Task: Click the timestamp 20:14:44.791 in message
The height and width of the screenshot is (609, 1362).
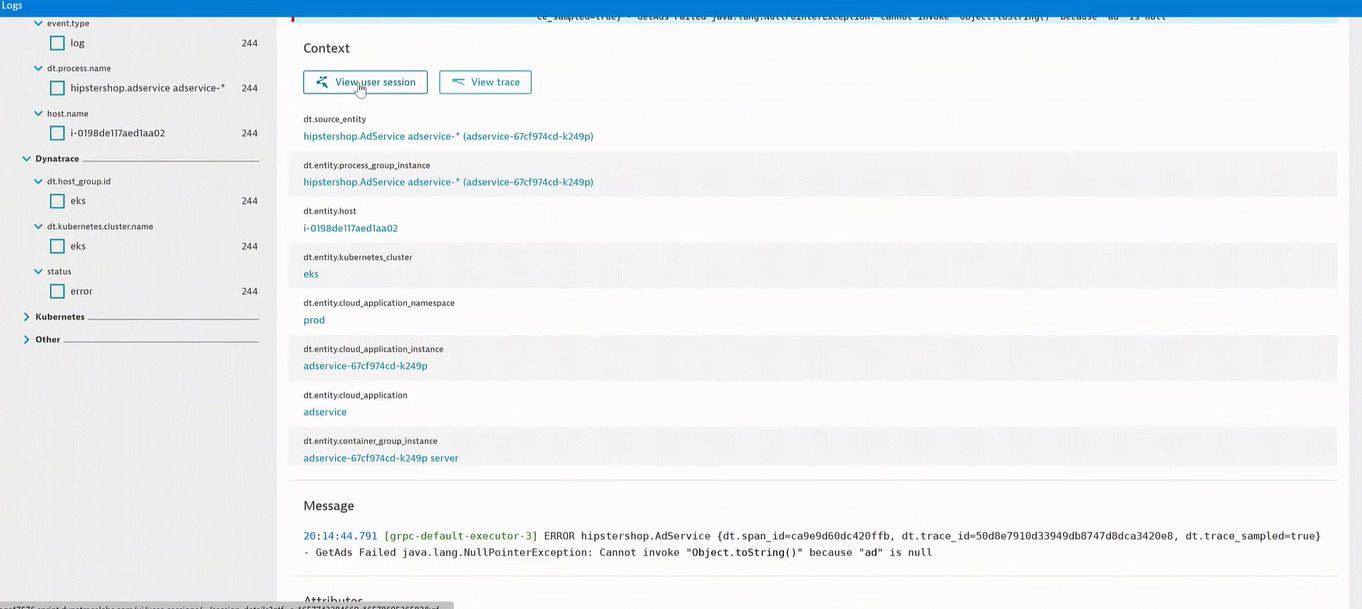Action: (x=341, y=536)
